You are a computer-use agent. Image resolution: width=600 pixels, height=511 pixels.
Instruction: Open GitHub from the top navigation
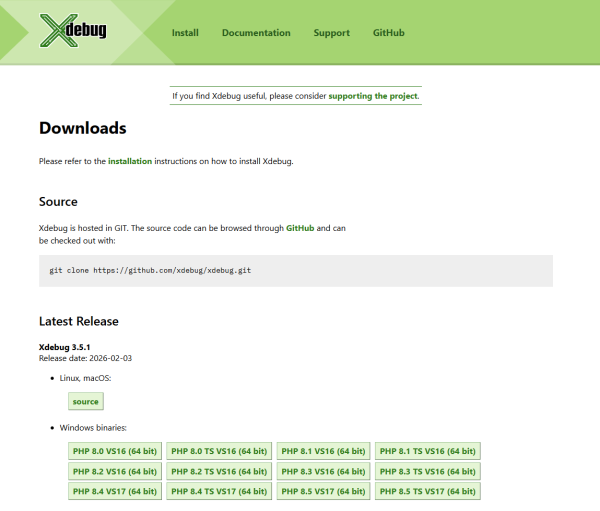389,33
